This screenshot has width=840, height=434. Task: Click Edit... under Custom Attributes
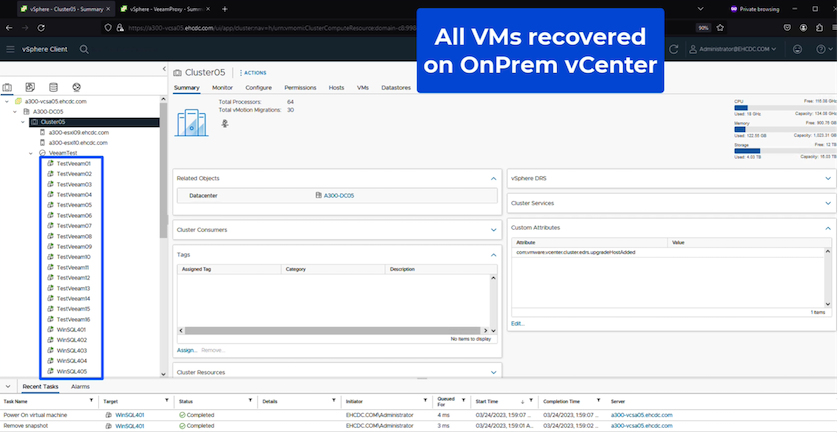(x=518, y=324)
